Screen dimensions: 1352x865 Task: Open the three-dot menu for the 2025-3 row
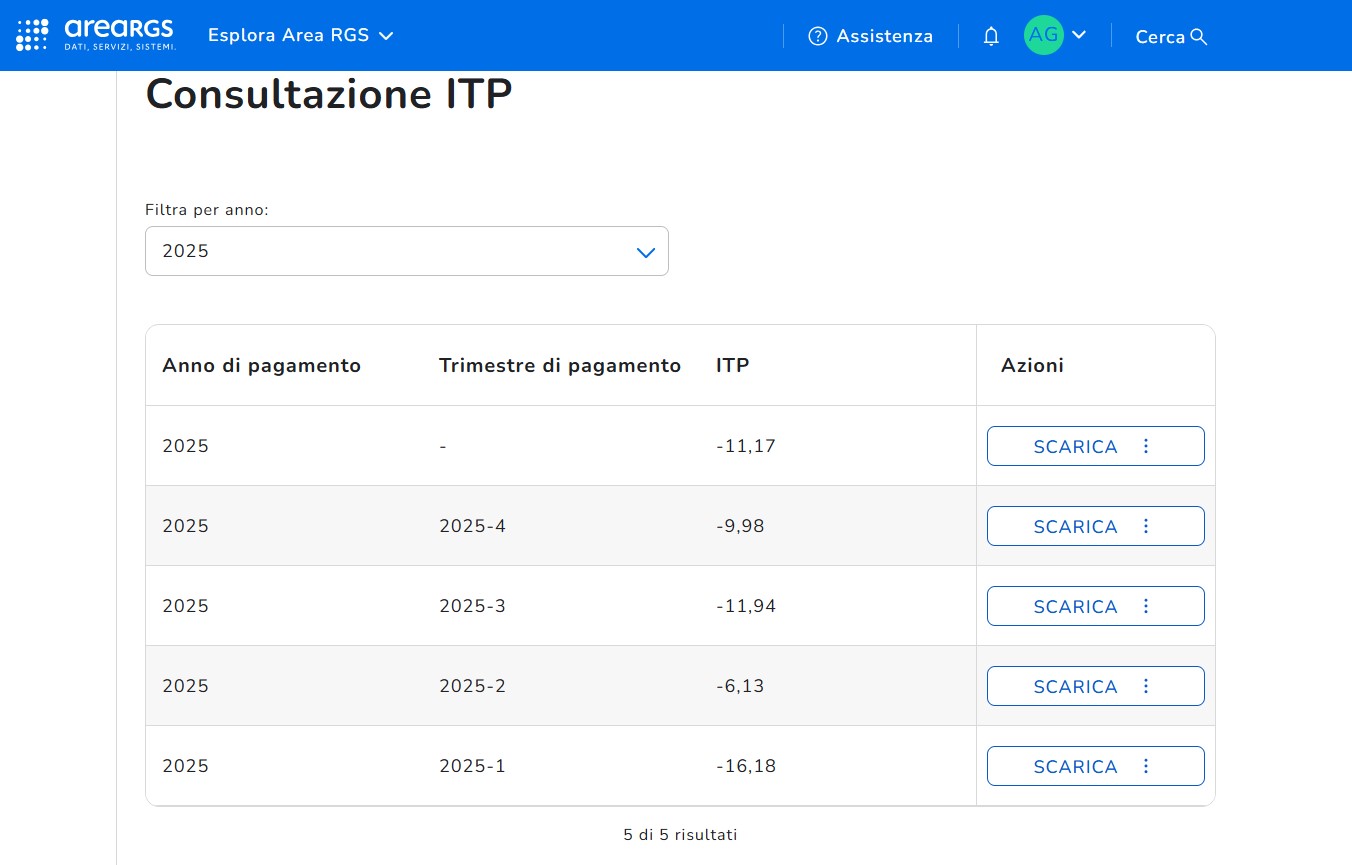[x=1146, y=606]
